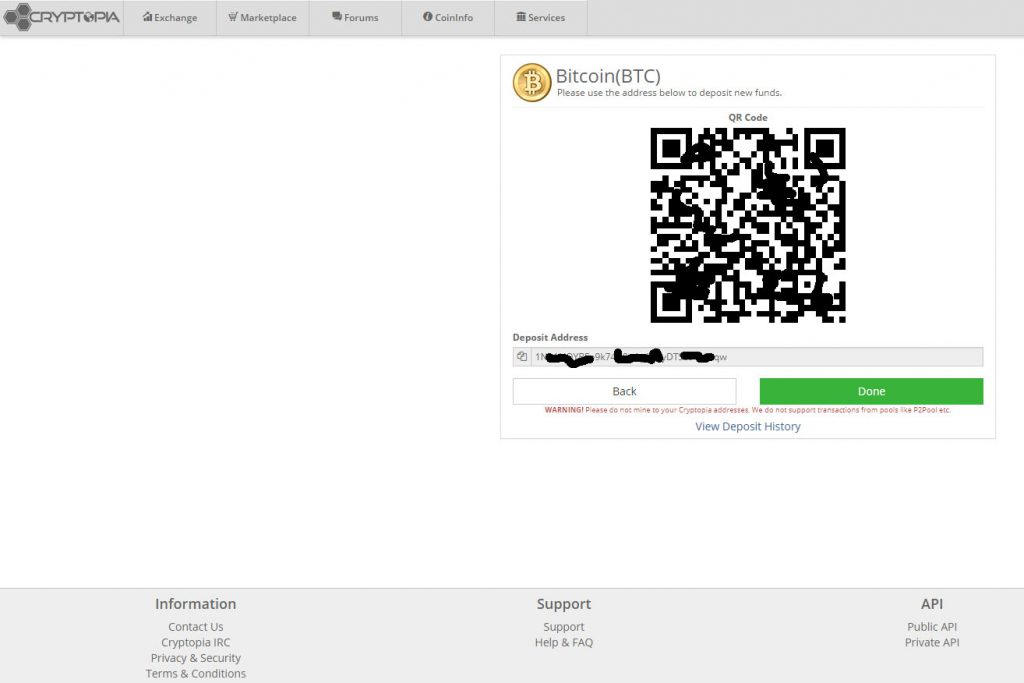Click the QR code image
This screenshot has width=1024, height=683.
coord(748,225)
